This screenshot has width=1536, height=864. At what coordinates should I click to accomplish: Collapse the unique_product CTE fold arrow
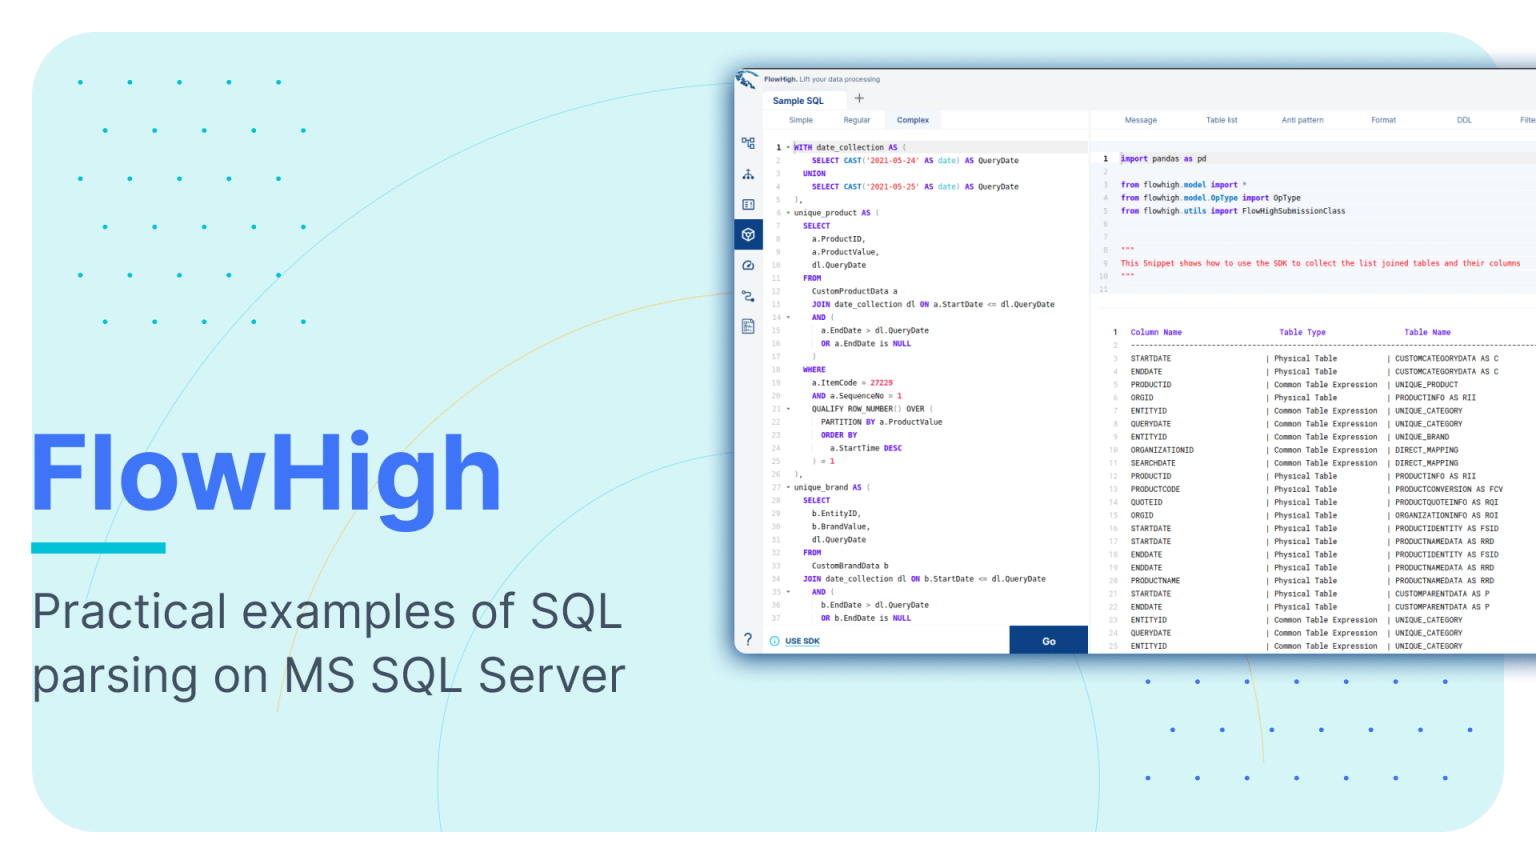789,212
